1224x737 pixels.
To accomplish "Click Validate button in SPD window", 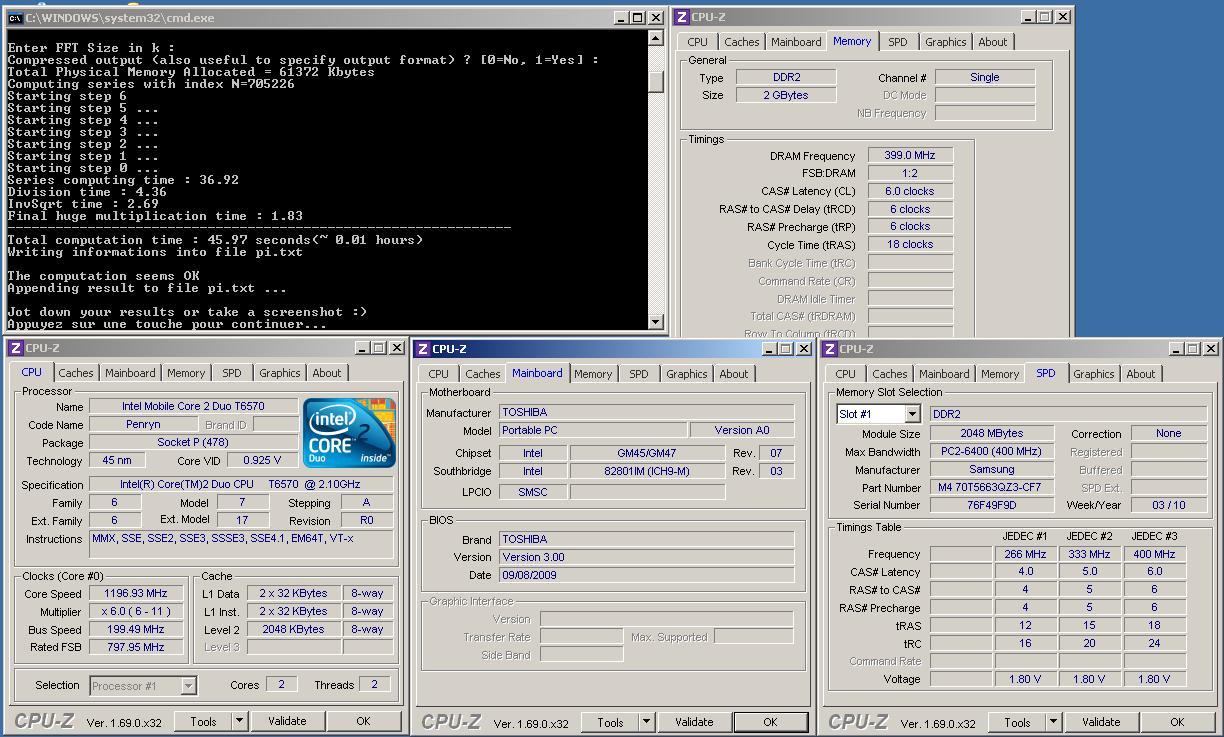I will coord(1101,721).
